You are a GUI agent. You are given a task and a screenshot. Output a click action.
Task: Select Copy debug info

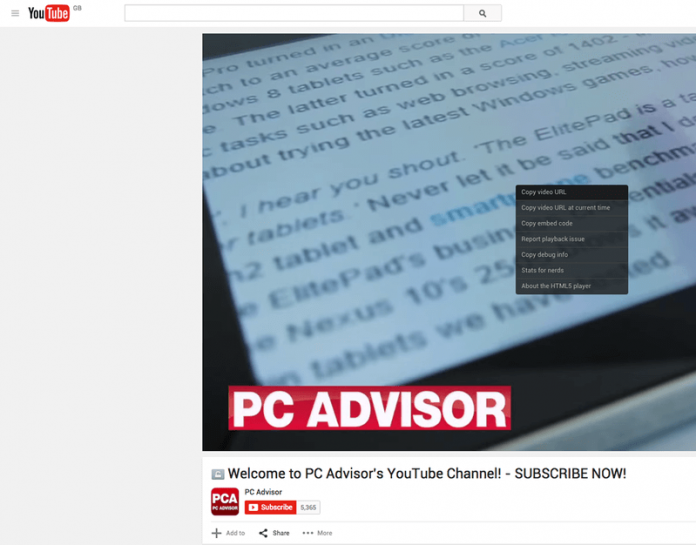(572, 255)
